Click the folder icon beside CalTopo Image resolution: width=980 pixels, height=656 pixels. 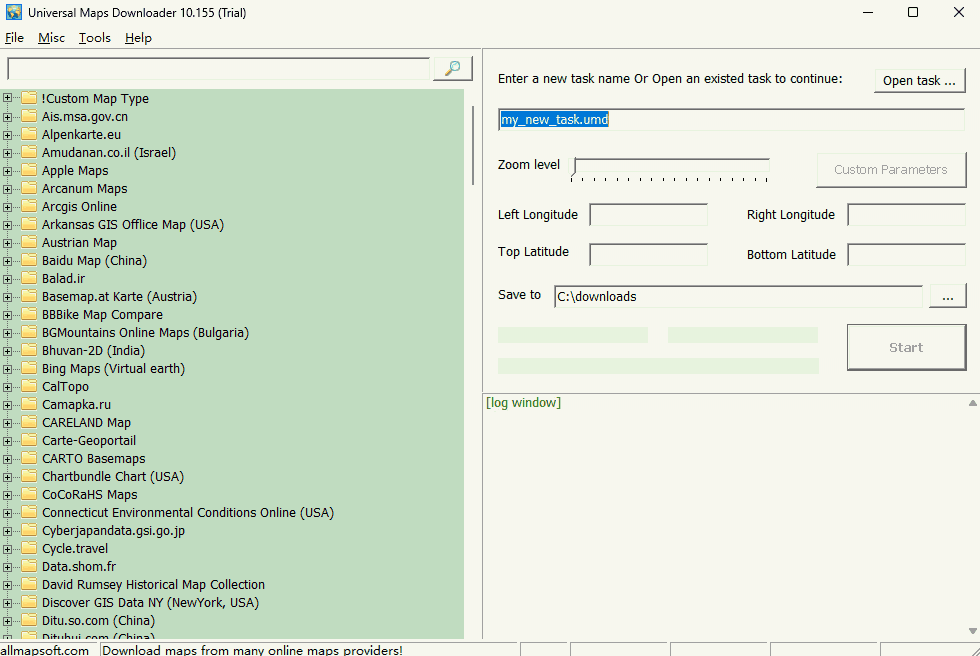(x=28, y=386)
